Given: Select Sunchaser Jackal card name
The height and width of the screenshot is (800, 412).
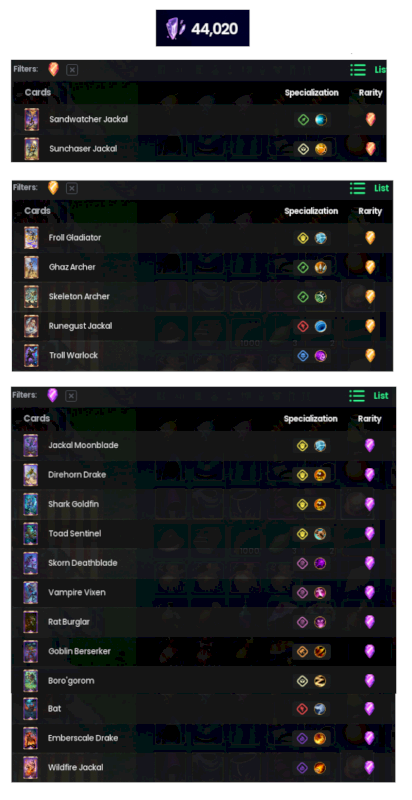Looking at the screenshot, I should pos(83,148).
